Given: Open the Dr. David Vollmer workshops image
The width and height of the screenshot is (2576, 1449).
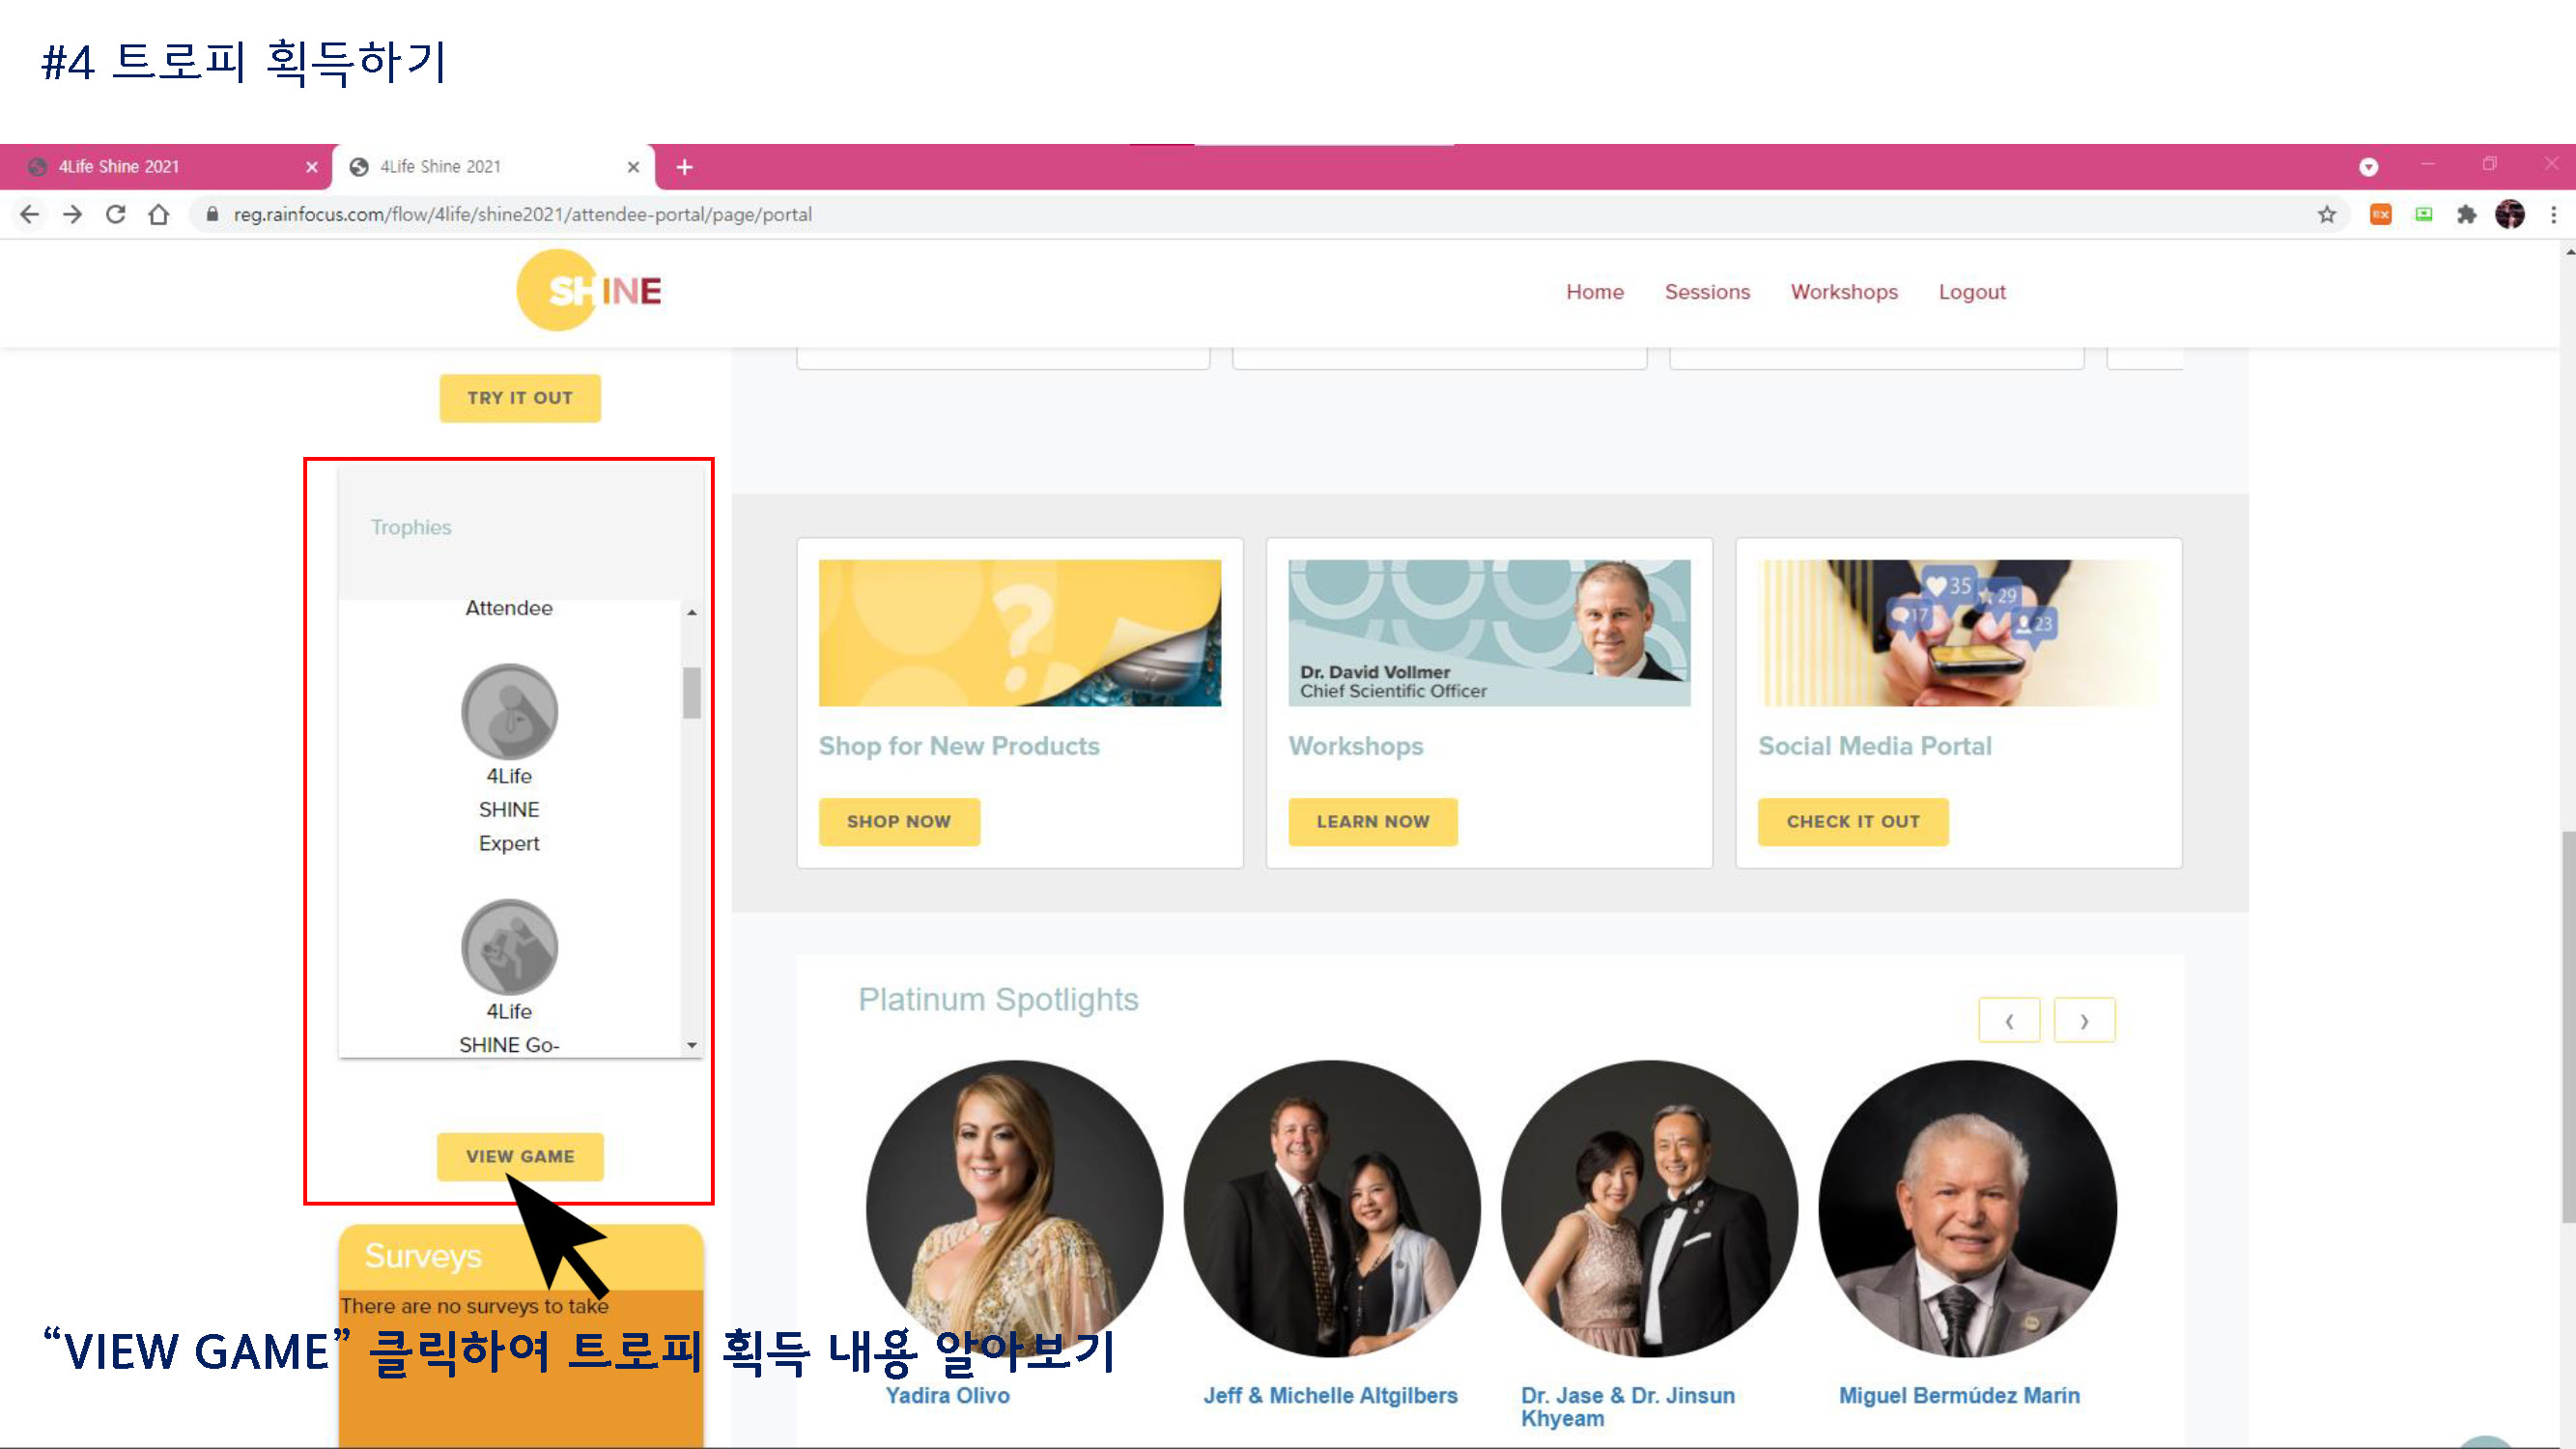Looking at the screenshot, I should (1489, 633).
